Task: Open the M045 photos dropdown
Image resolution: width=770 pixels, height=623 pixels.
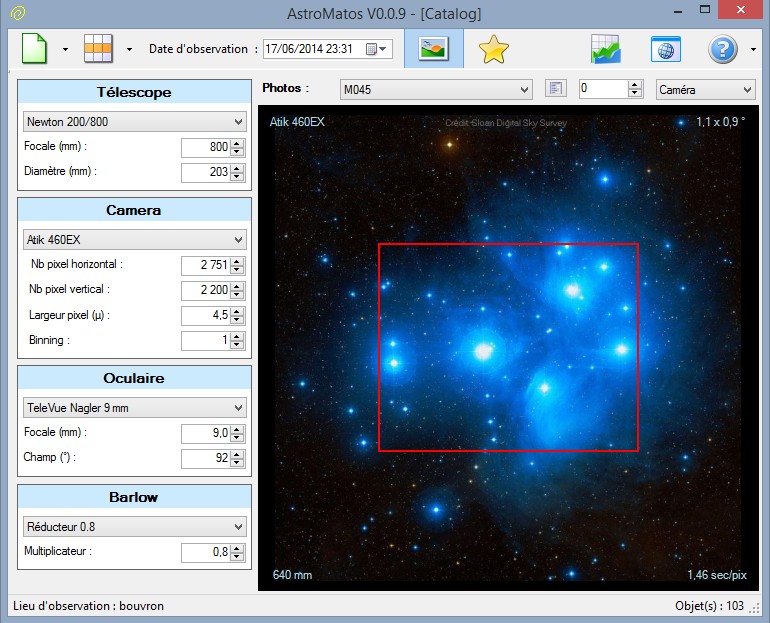Action: (x=436, y=89)
